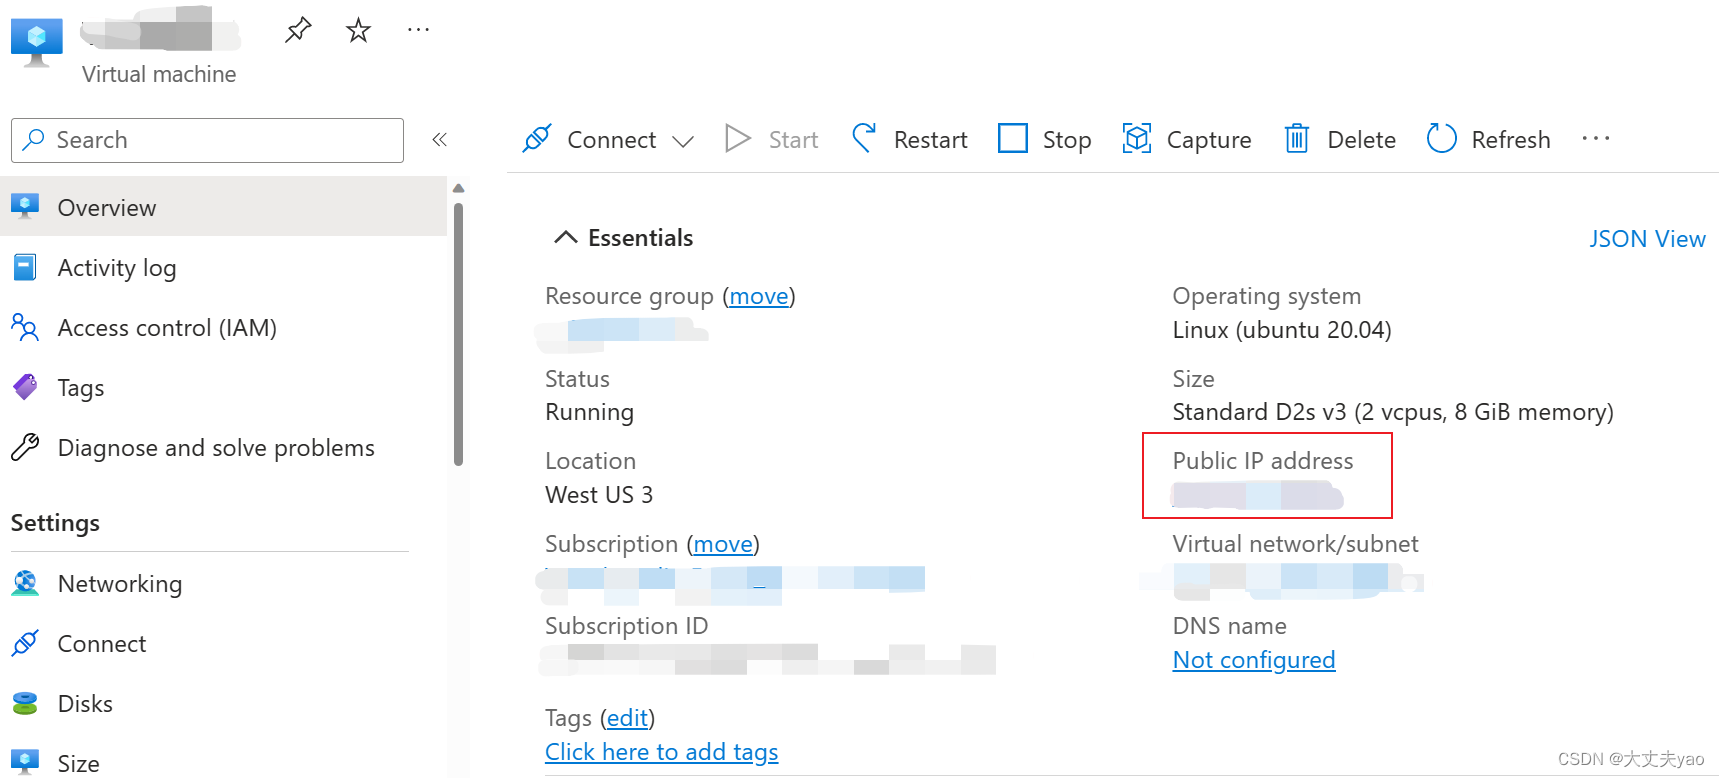Screen dimensions: 1719x778
Task: Open JSON View
Action: [x=1647, y=239]
